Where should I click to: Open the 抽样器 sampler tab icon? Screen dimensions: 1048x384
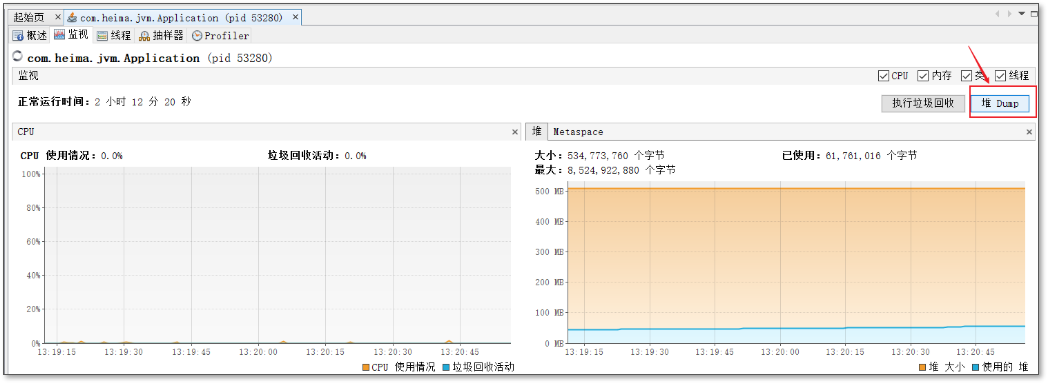[144, 36]
